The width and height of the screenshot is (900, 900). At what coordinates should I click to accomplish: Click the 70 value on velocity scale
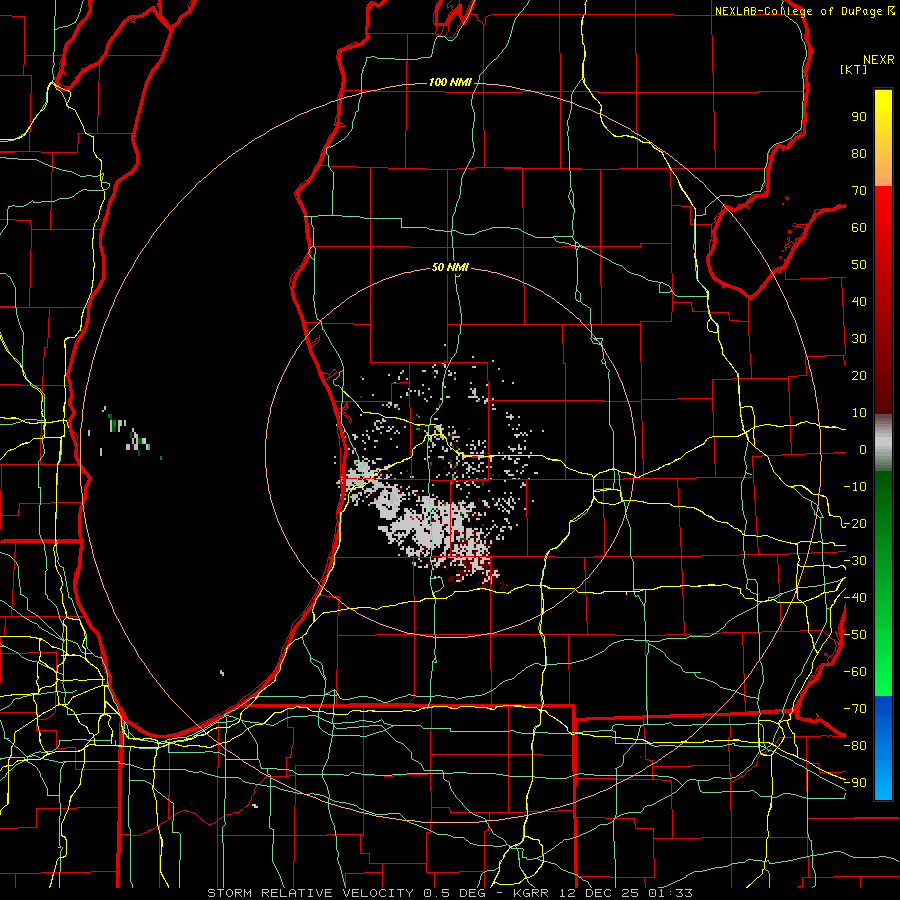(x=859, y=191)
